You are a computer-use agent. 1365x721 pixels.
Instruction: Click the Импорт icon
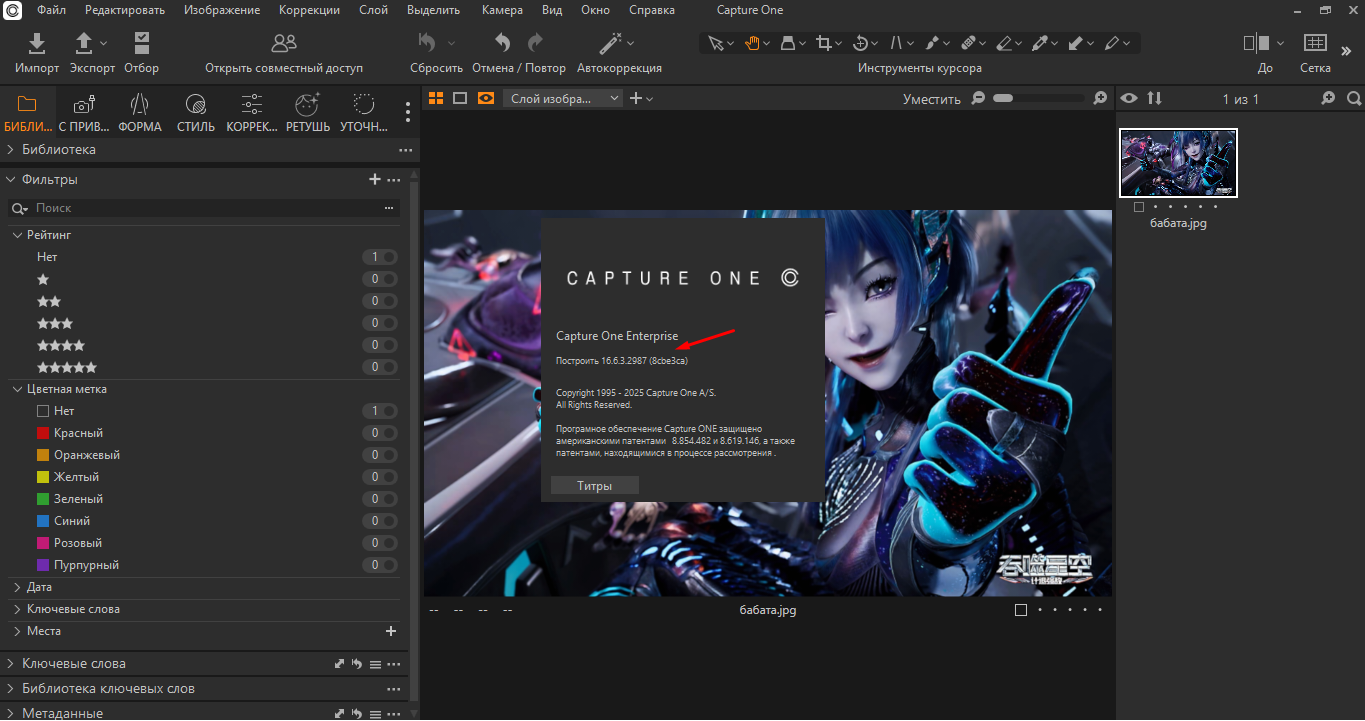(36, 43)
